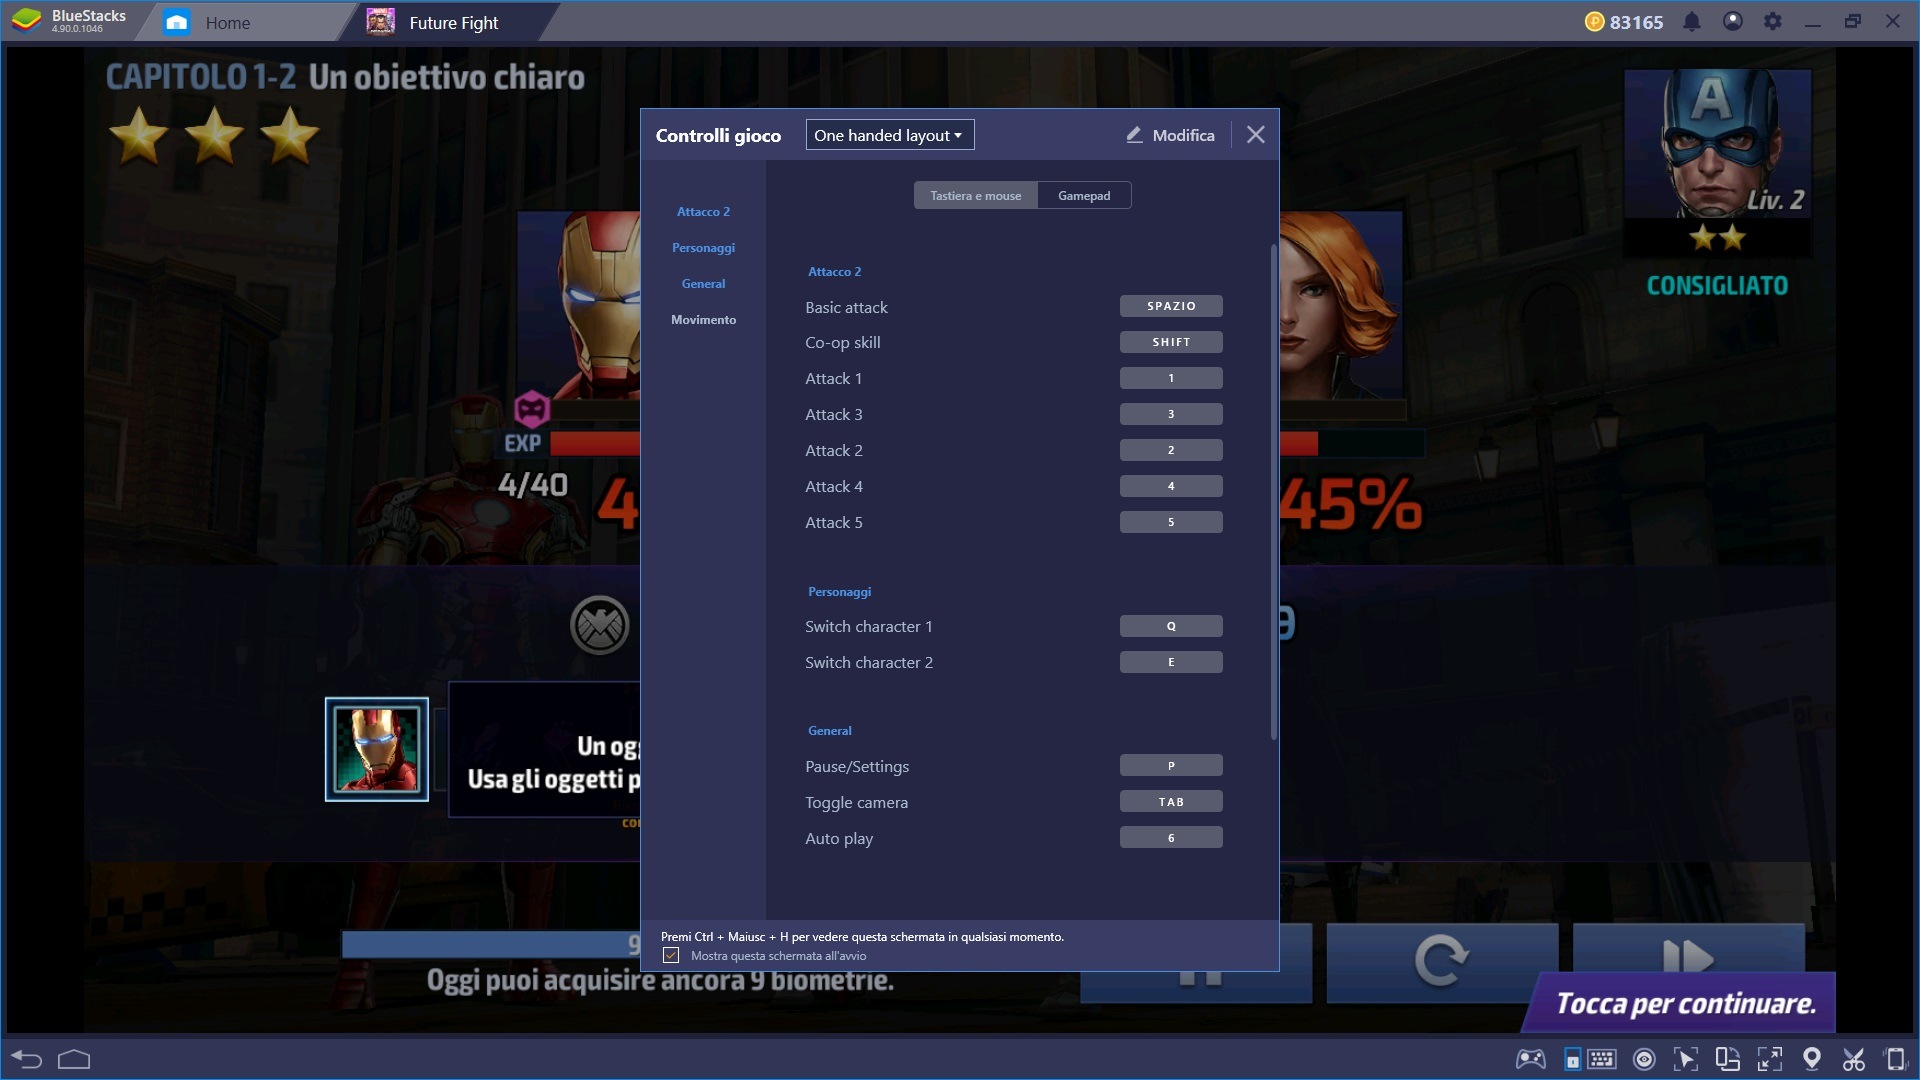1920x1080 pixels.
Task: Select the Tastiera e mouse tab
Action: (x=975, y=196)
